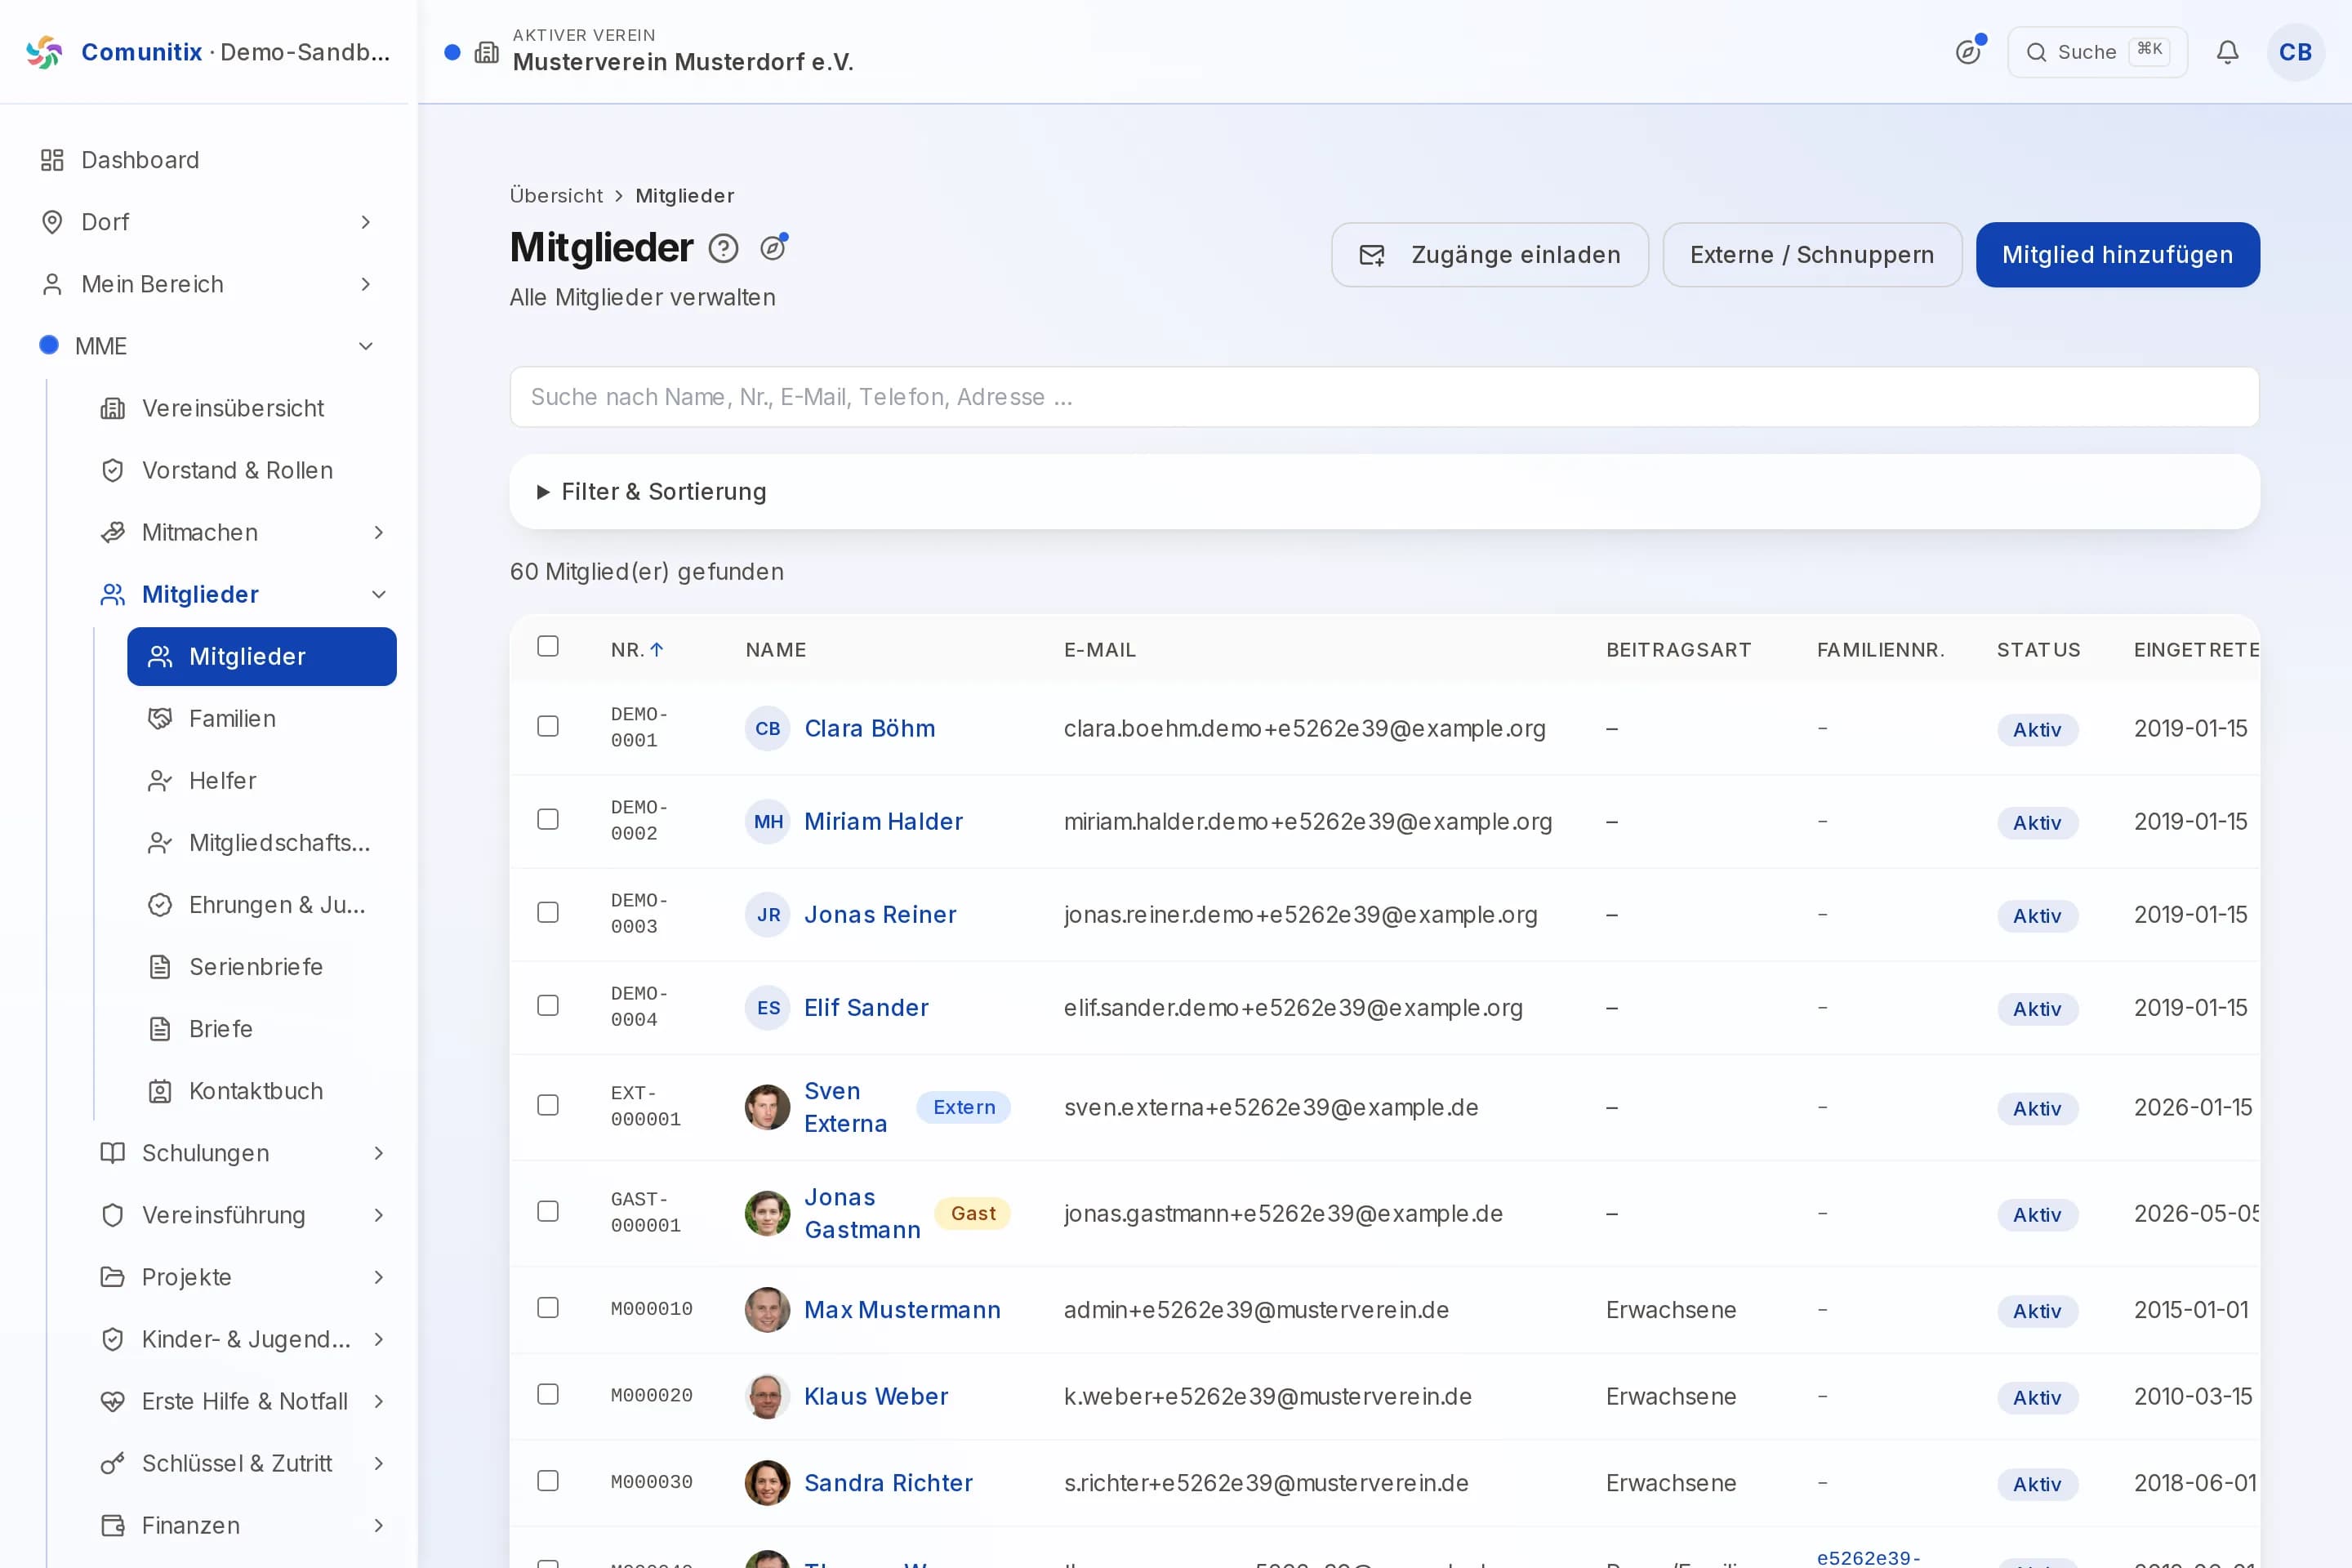This screenshot has height=1568, width=2352.
Task: Click Max Mustermann's profile photo
Action: pos(767,1309)
